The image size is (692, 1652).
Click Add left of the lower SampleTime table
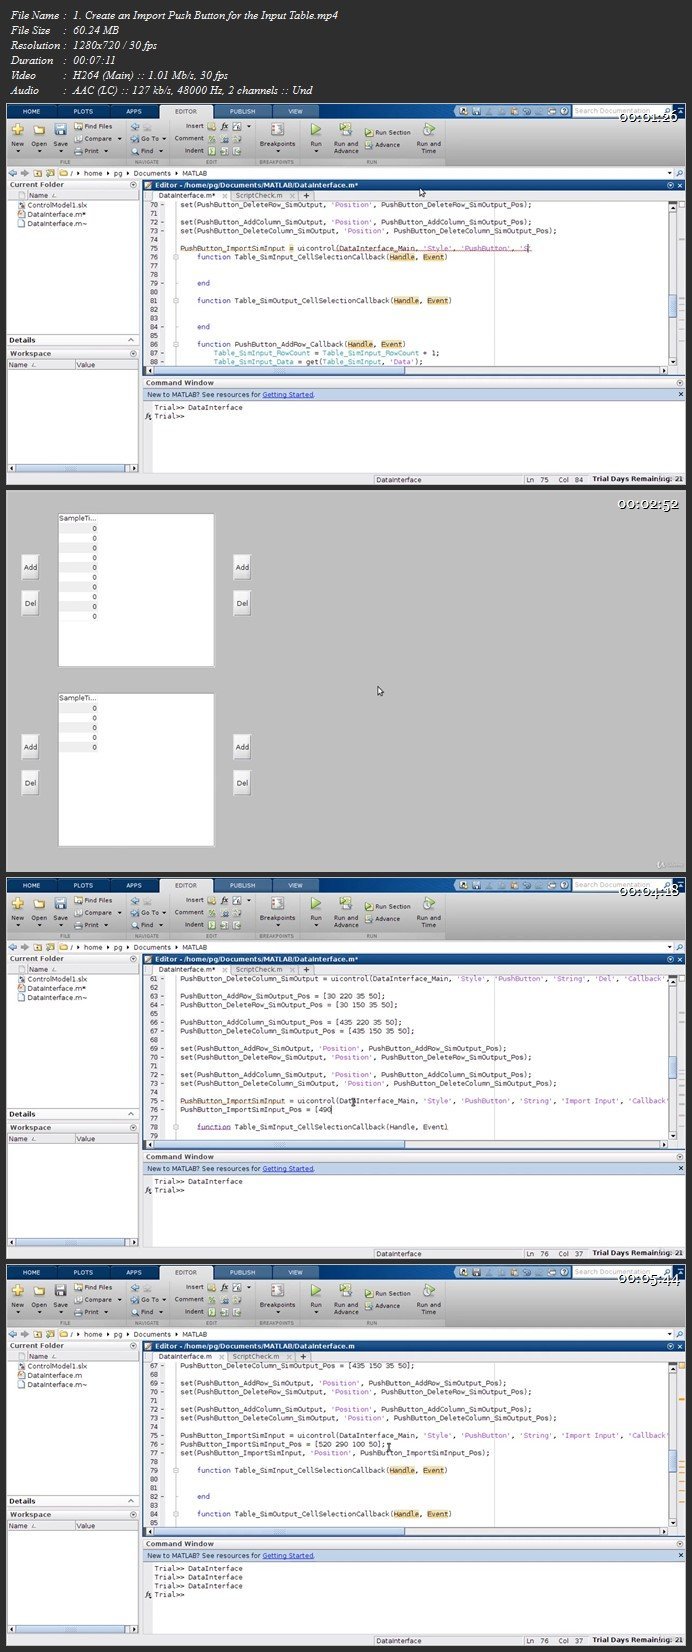tap(30, 747)
